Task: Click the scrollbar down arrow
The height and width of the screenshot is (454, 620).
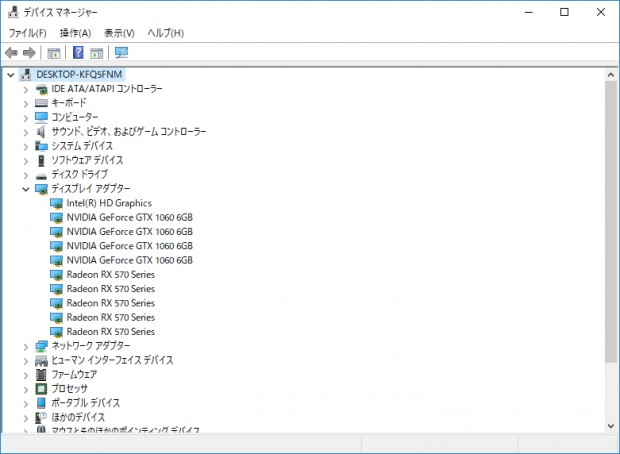Action: 611,426
